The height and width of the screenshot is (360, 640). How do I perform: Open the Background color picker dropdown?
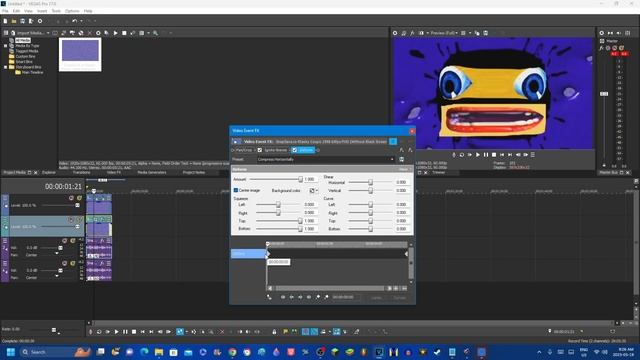[317, 191]
